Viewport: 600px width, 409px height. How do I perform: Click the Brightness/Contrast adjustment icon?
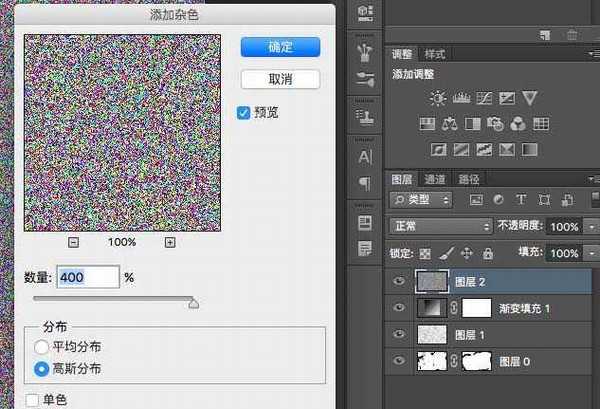(437, 98)
